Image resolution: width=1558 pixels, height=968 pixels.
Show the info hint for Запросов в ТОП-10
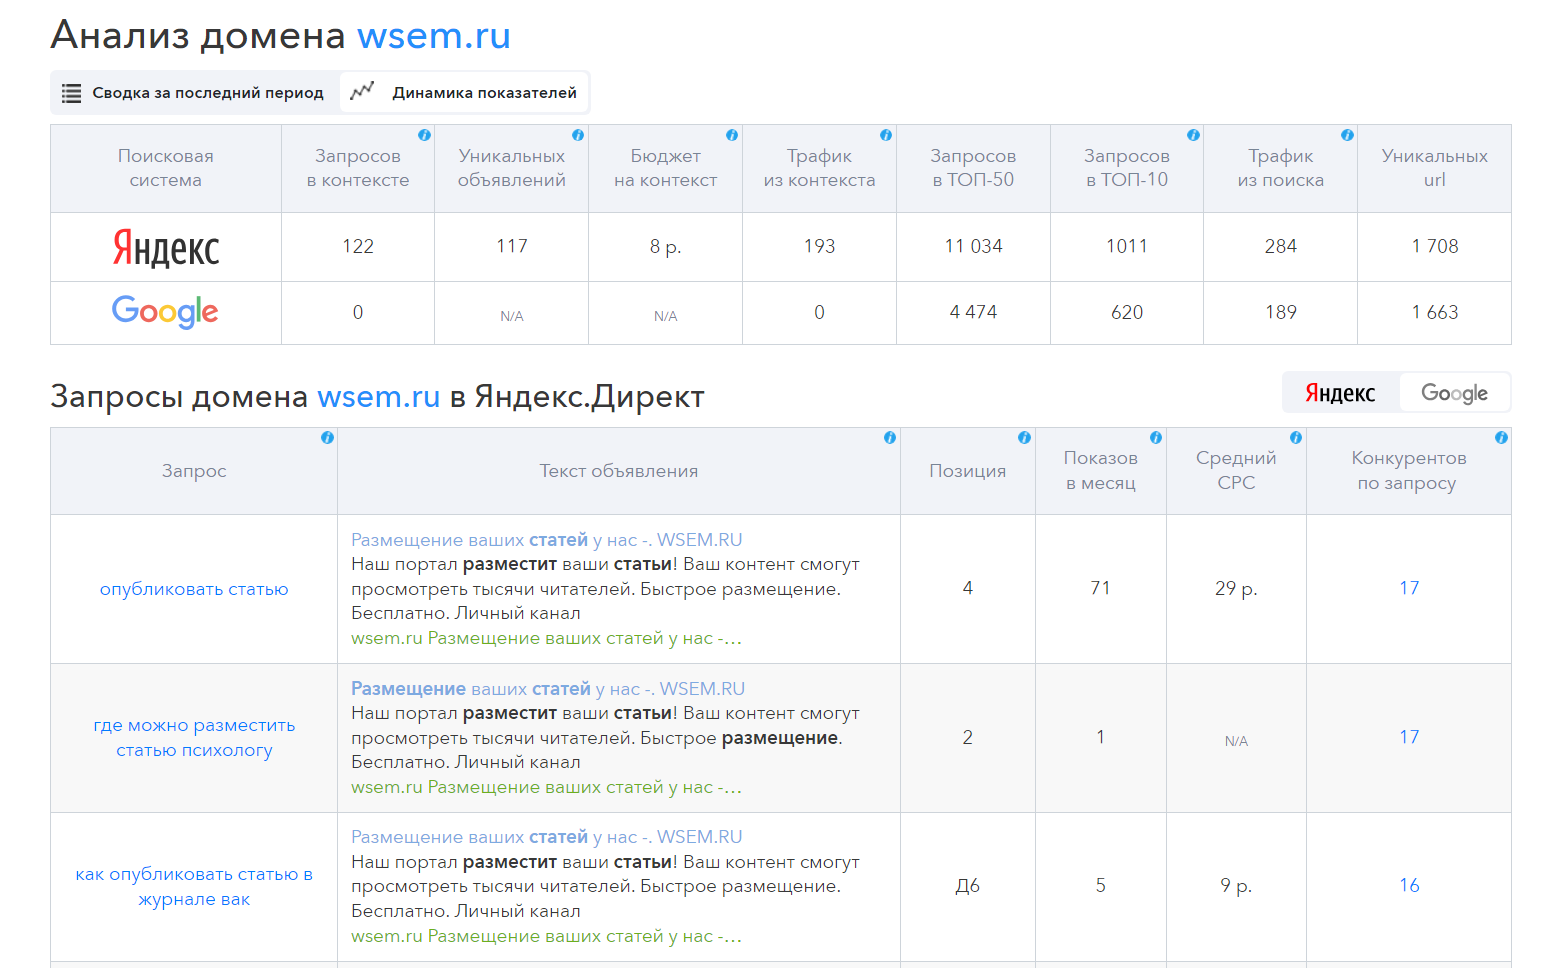point(1193,135)
